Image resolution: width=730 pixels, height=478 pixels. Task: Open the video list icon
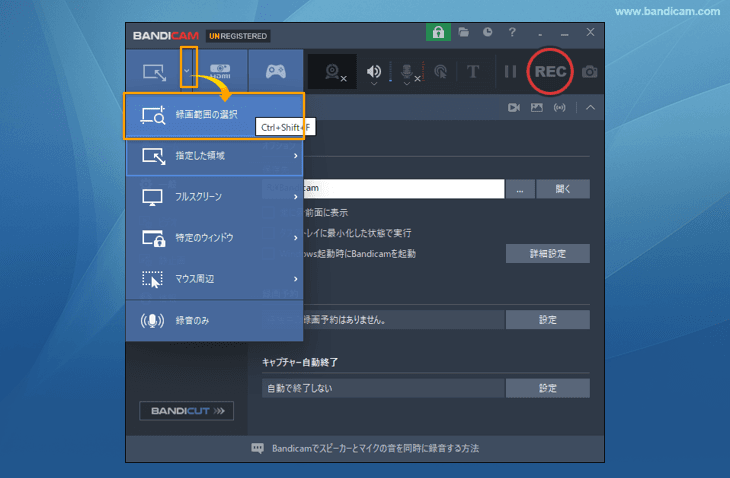click(x=514, y=108)
